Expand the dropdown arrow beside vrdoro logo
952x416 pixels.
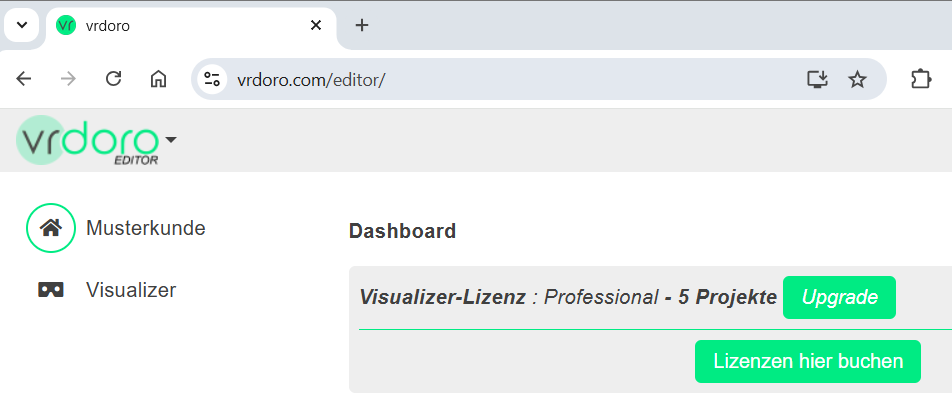pyautogui.click(x=171, y=140)
